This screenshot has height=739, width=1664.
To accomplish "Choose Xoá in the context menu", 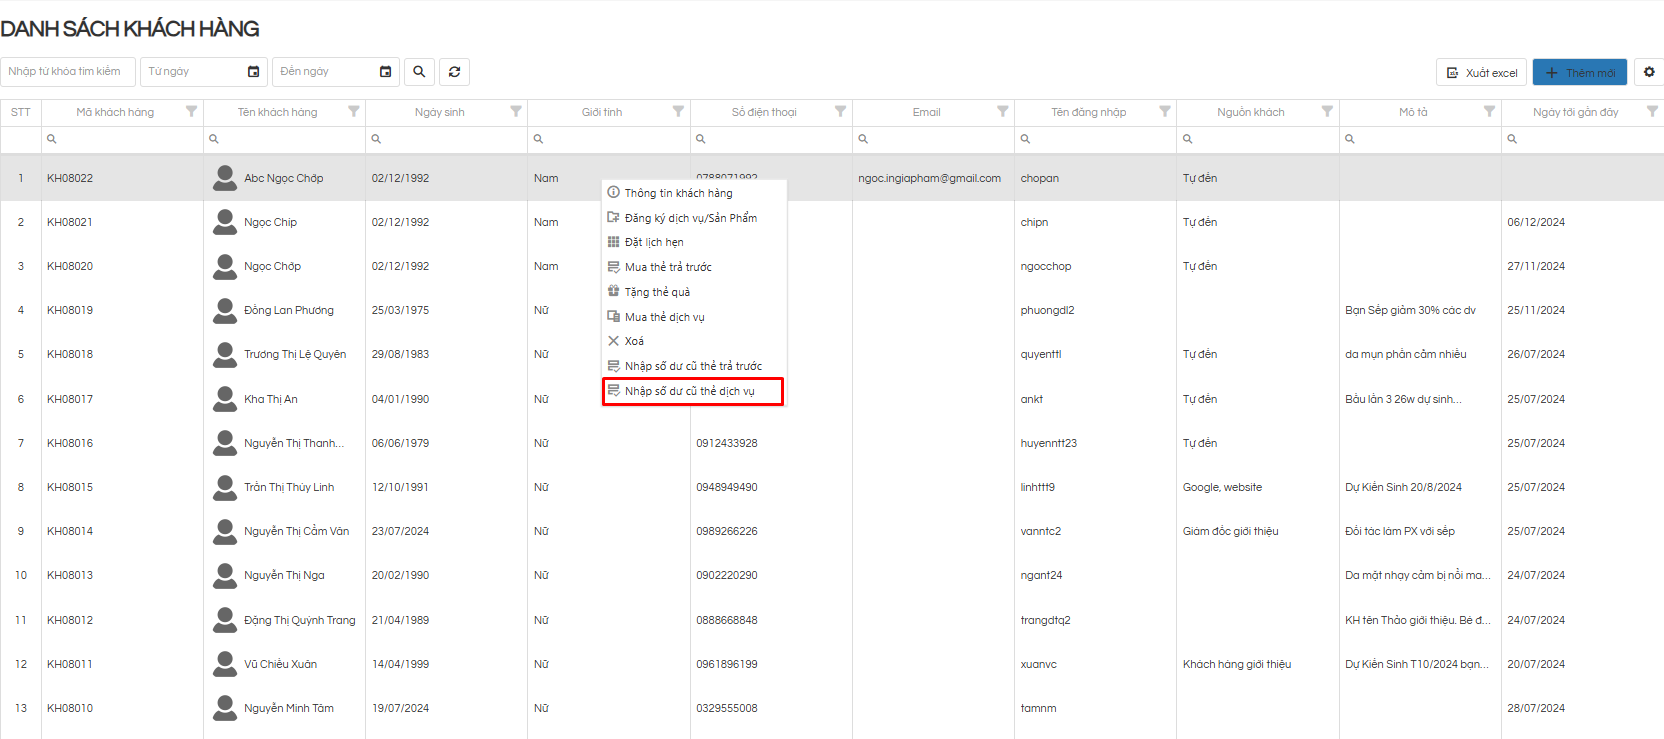I will [634, 341].
